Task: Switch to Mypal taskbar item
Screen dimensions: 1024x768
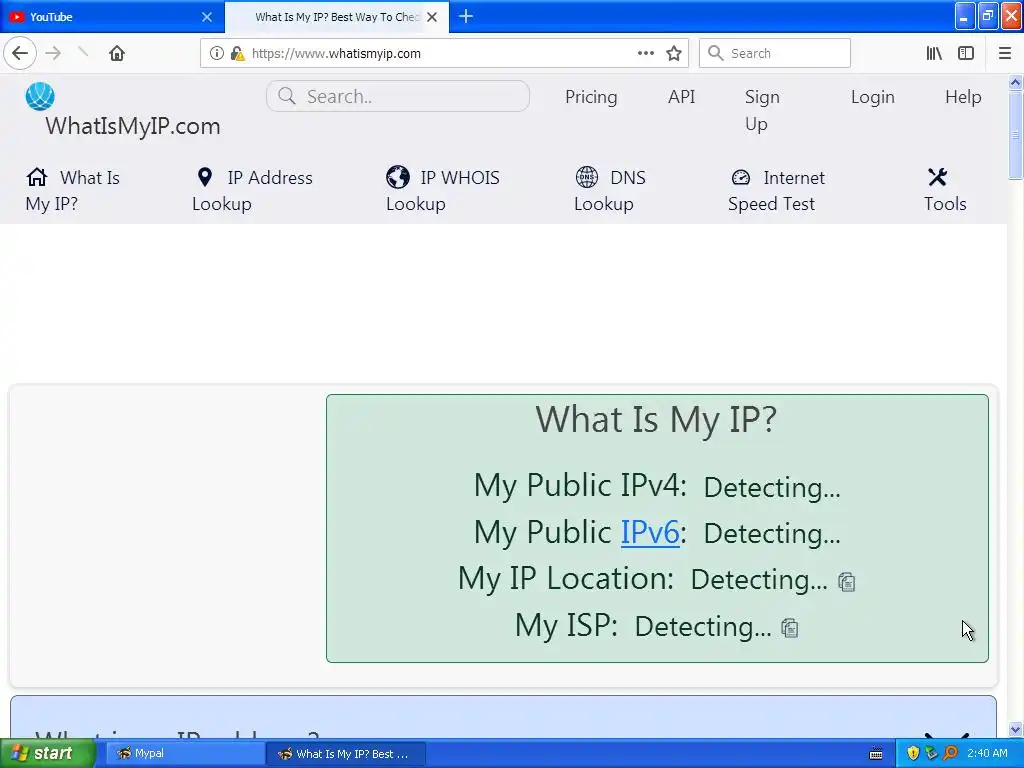Action: [x=185, y=754]
